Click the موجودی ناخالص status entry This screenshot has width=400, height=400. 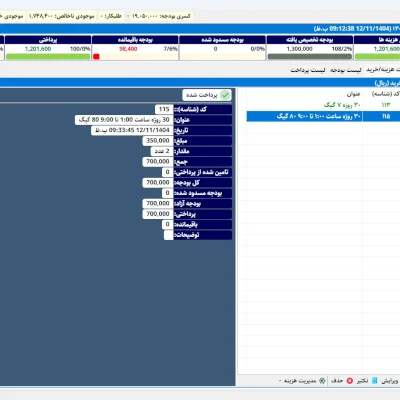61,16
